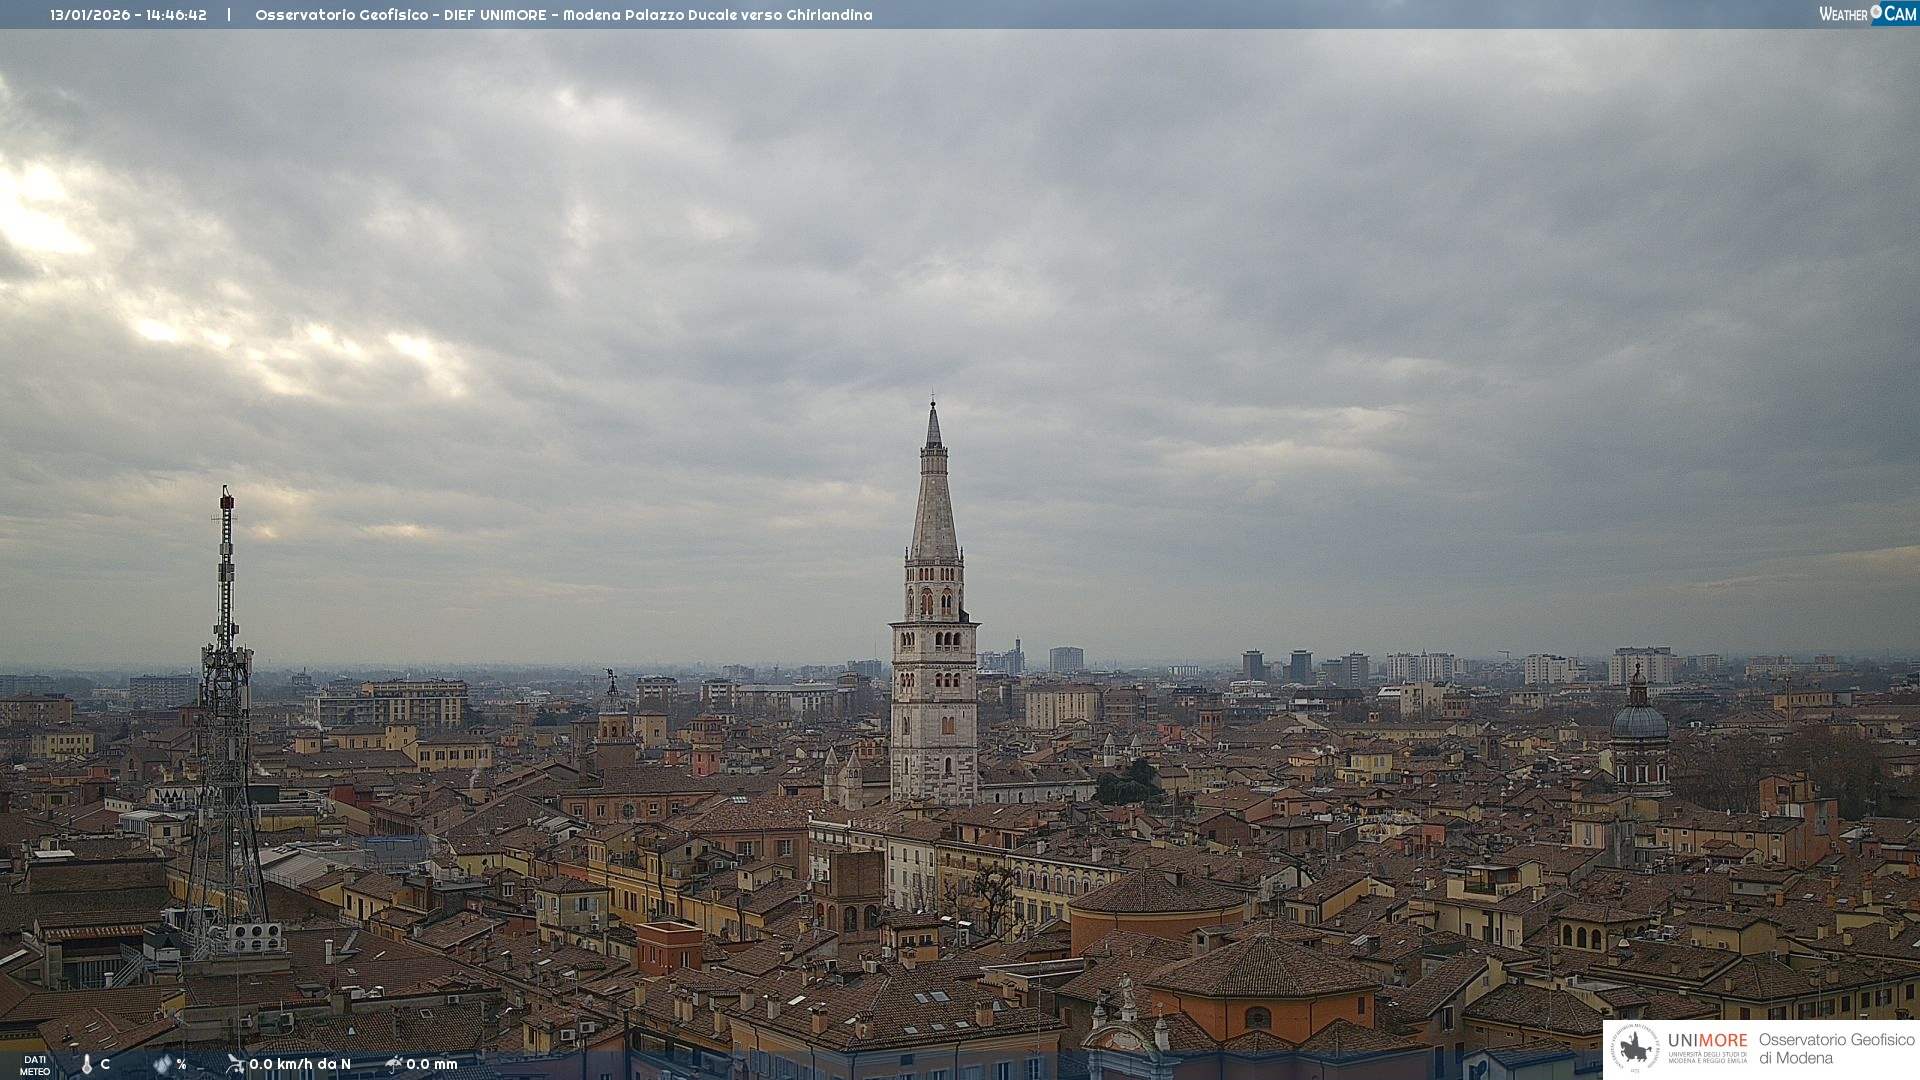Viewport: 1920px width, 1080px height.
Task: Click the temperature C unit label
Action: (x=105, y=1064)
